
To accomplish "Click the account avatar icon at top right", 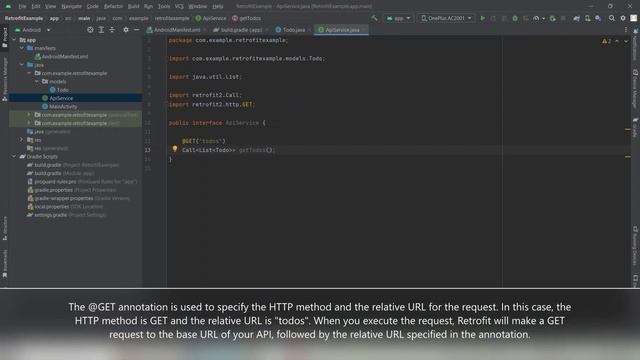I will 633,18.
